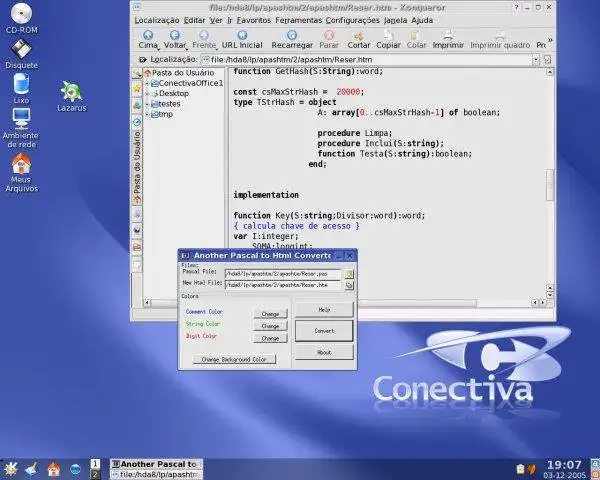Open the Favoritos menu

click(x=253, y=20)
